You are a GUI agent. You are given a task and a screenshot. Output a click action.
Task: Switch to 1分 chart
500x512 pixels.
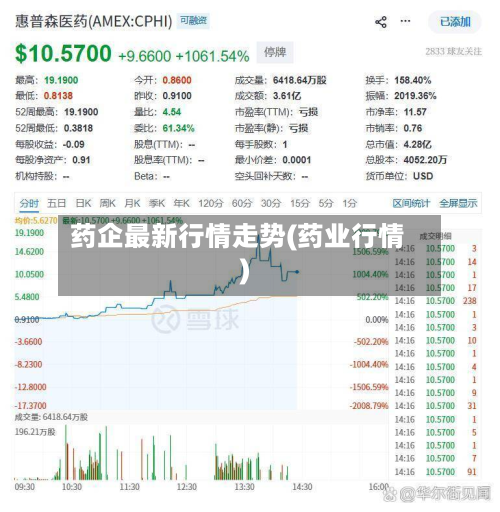[350, 203]
